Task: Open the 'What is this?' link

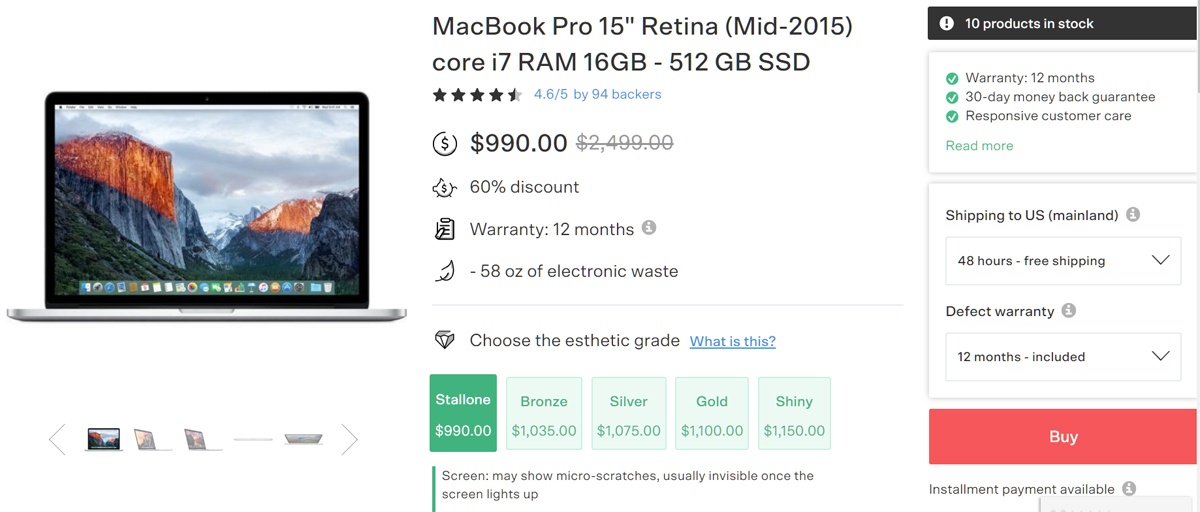Action: pyautogui.click(x=732, y=341)
